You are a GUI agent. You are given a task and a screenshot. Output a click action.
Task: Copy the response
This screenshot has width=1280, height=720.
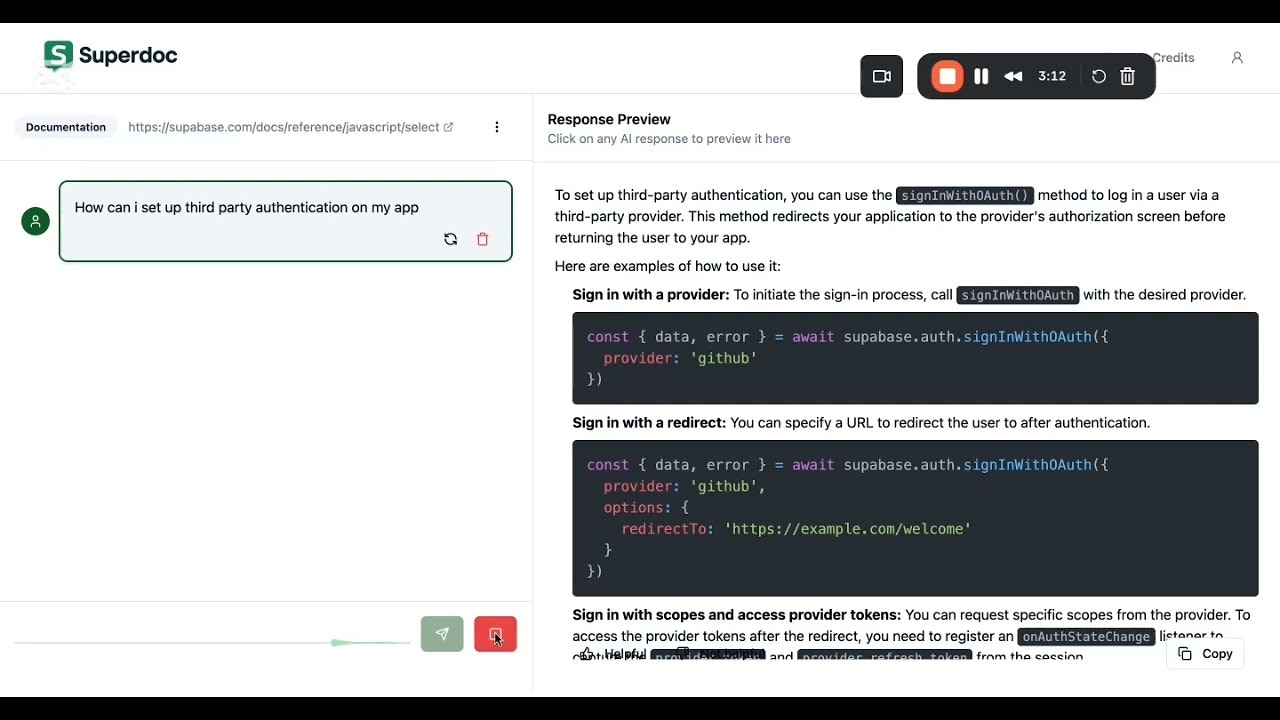(x=1205, y=654)
